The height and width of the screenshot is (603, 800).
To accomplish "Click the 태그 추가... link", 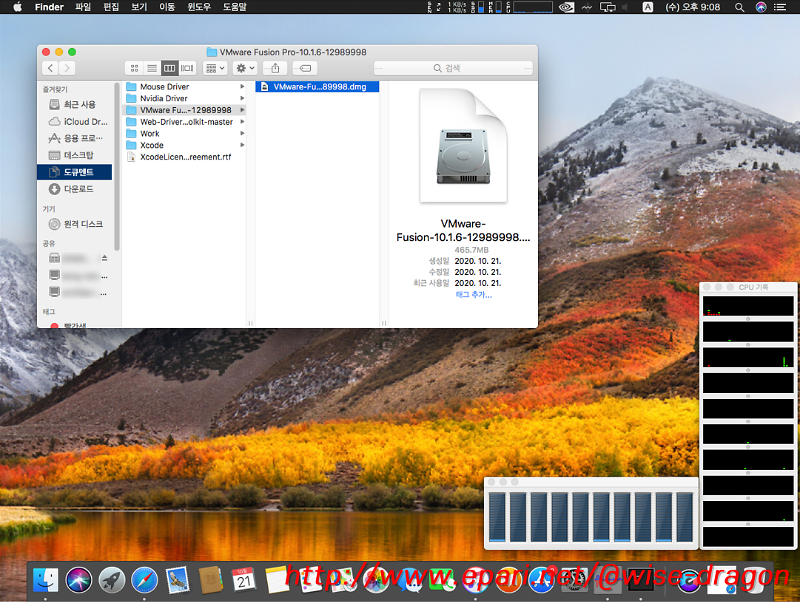I will click(473, 295).
